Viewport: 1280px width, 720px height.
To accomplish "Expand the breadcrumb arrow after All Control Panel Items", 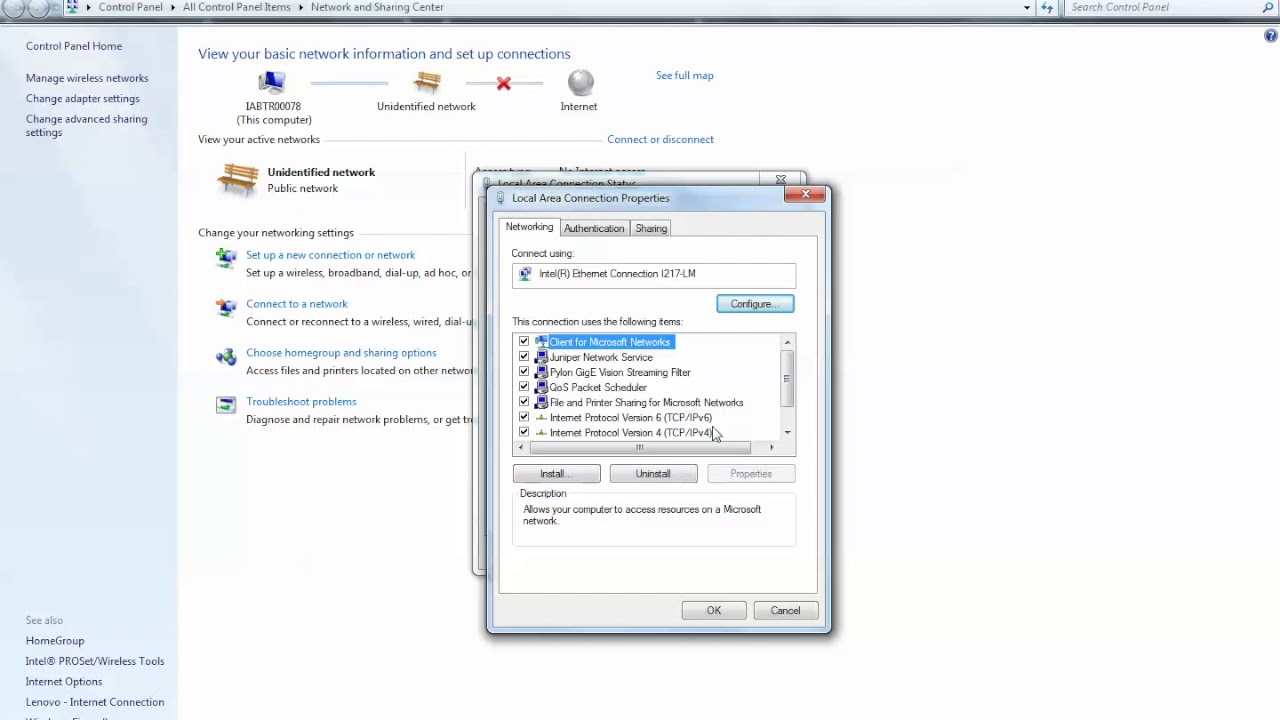I will coord(300,7).
